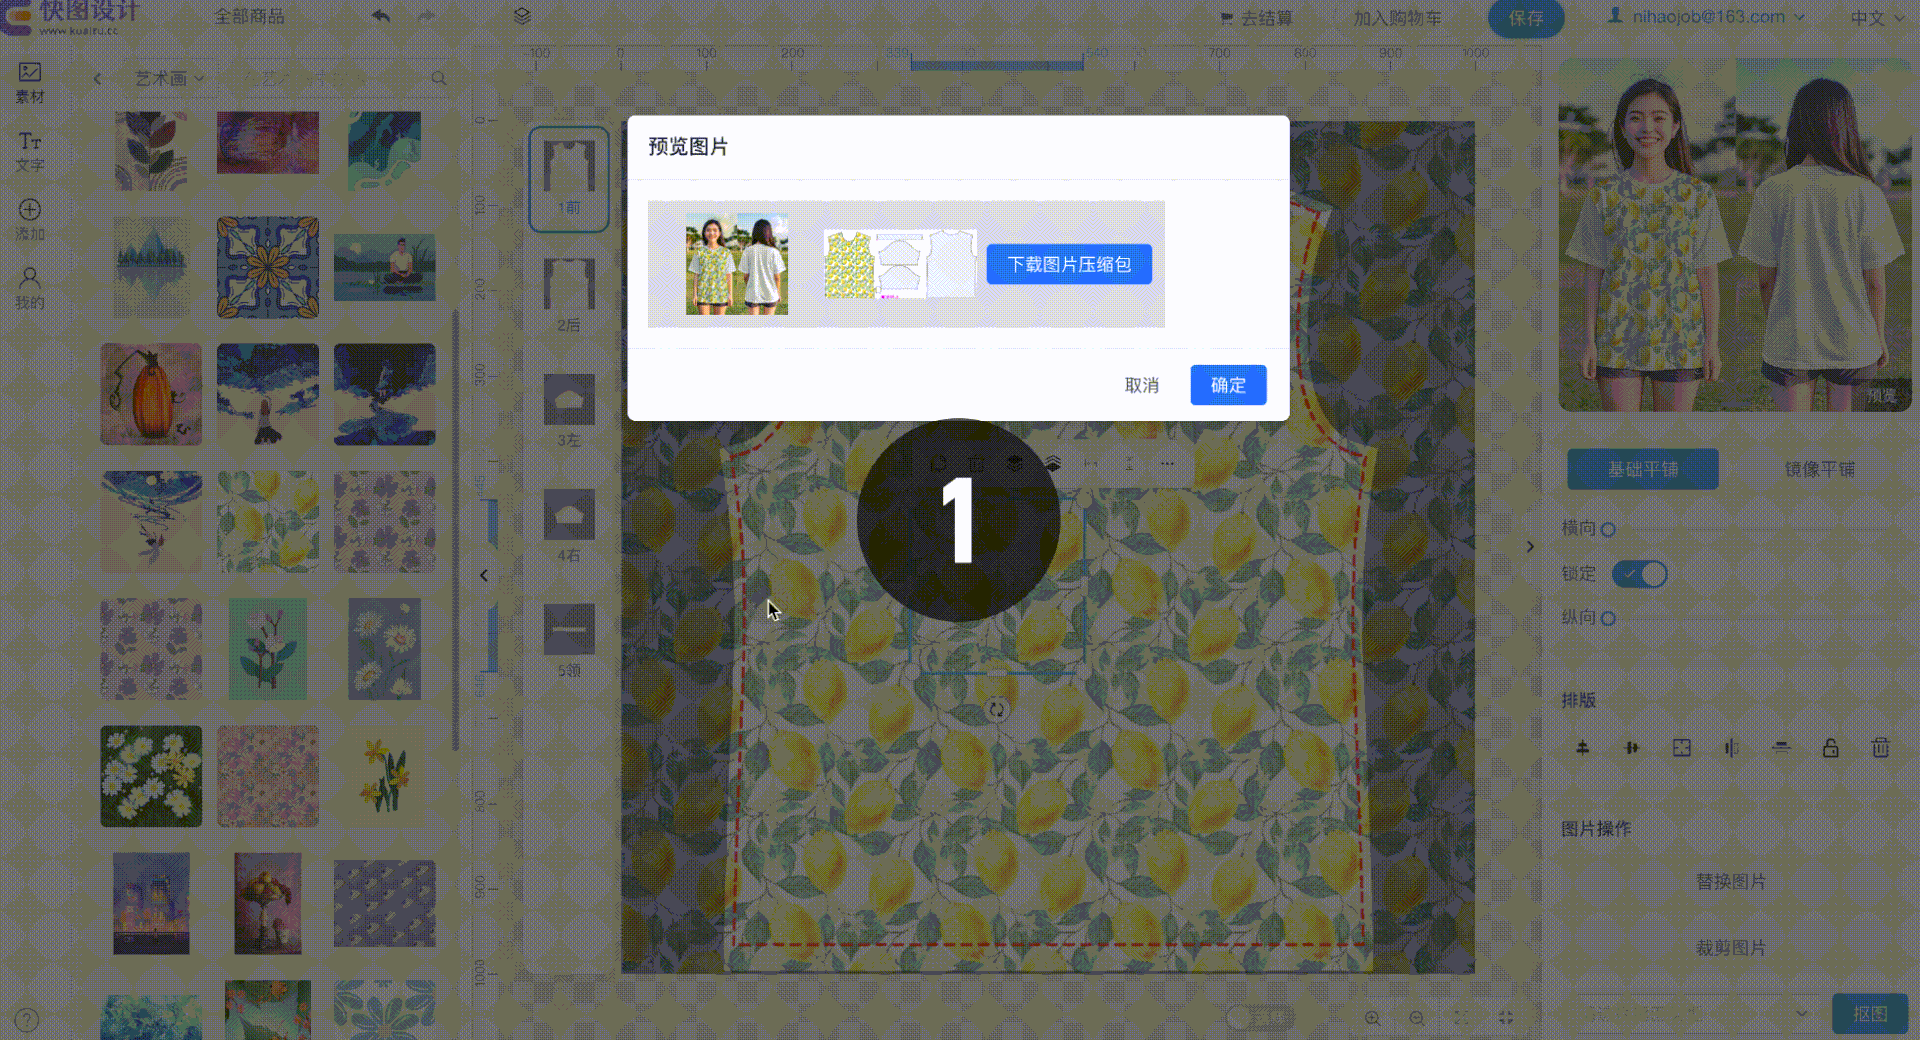Open the nihaojob@163.com account dropdown

[x=1707, y=17]
